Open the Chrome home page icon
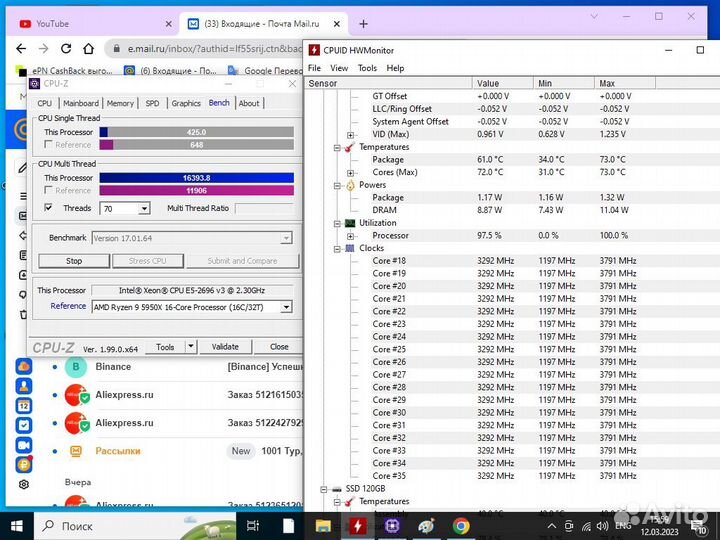This screenshot has height=540, width=720. click(89, 48)
